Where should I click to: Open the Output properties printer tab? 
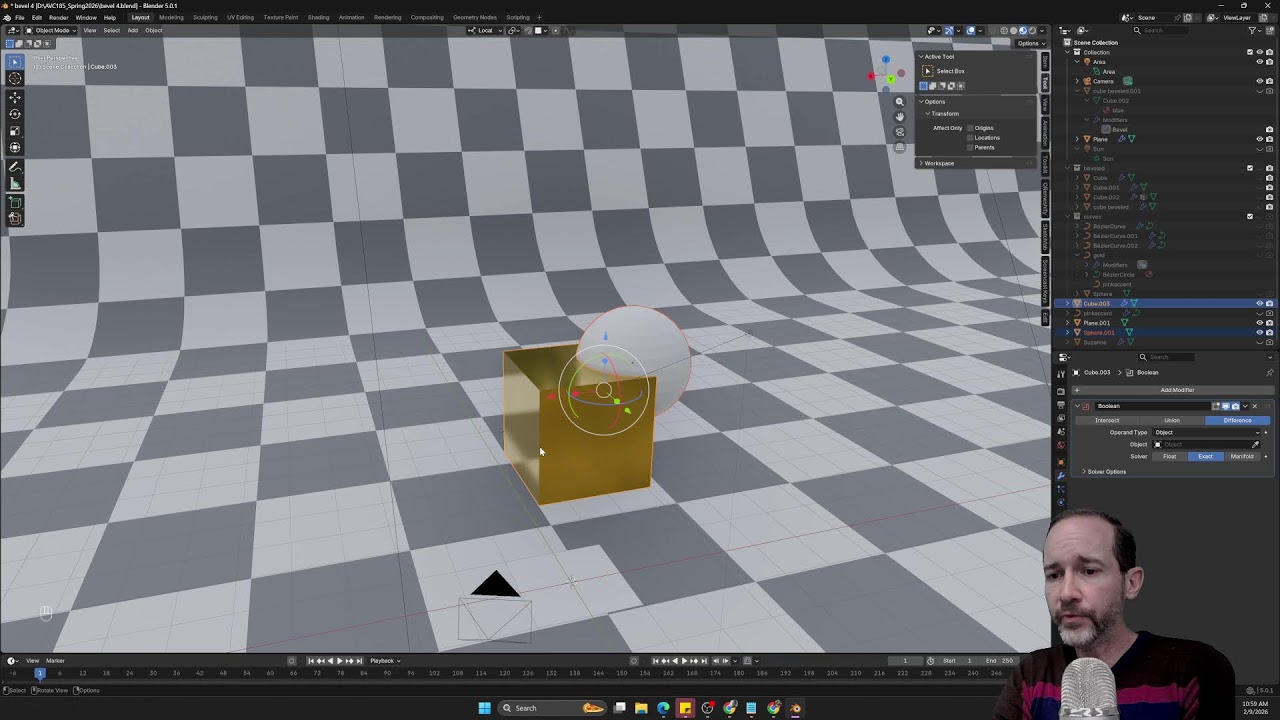(1061, 405)
